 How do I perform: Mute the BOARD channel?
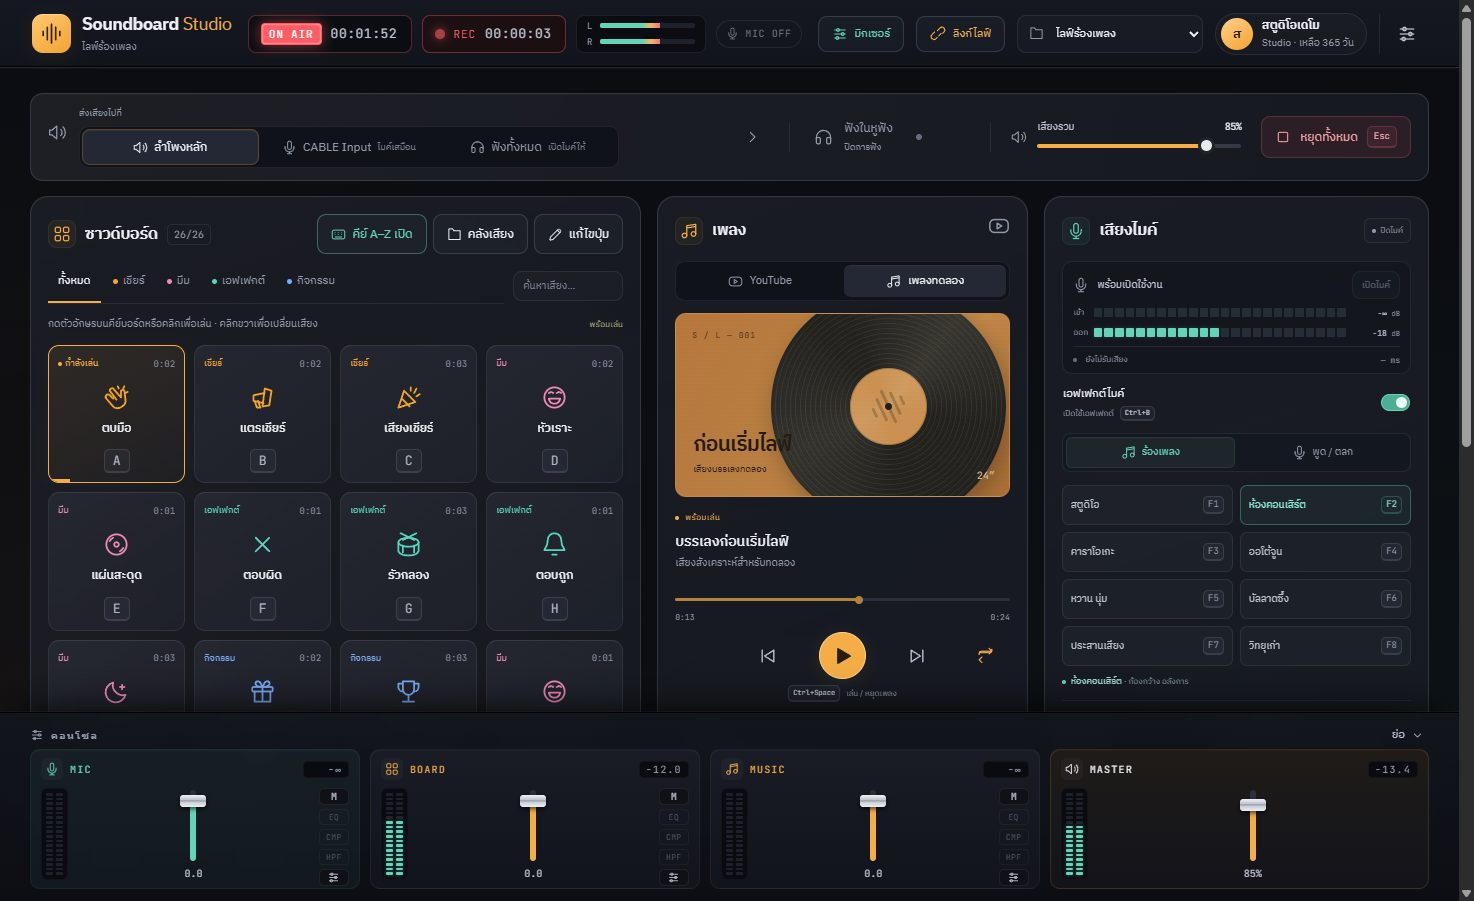point(673,797)
